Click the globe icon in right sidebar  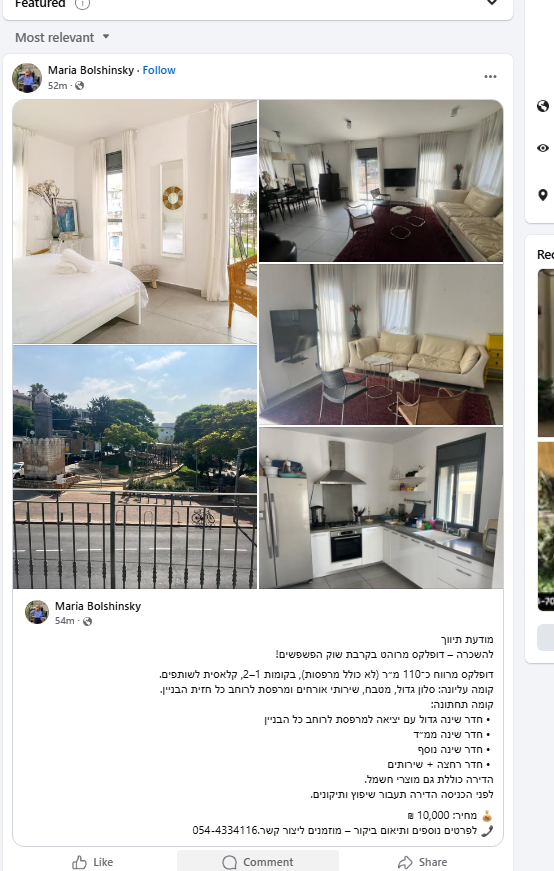(x=543, y=106)
